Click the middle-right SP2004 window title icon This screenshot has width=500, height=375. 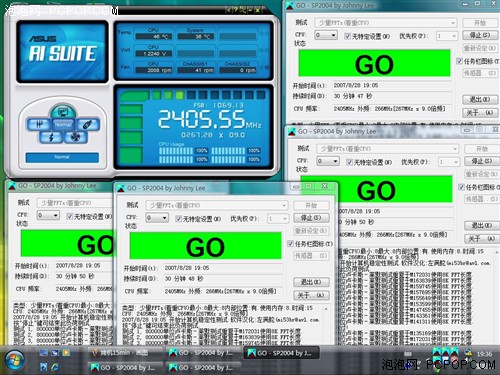pos(292,132)
